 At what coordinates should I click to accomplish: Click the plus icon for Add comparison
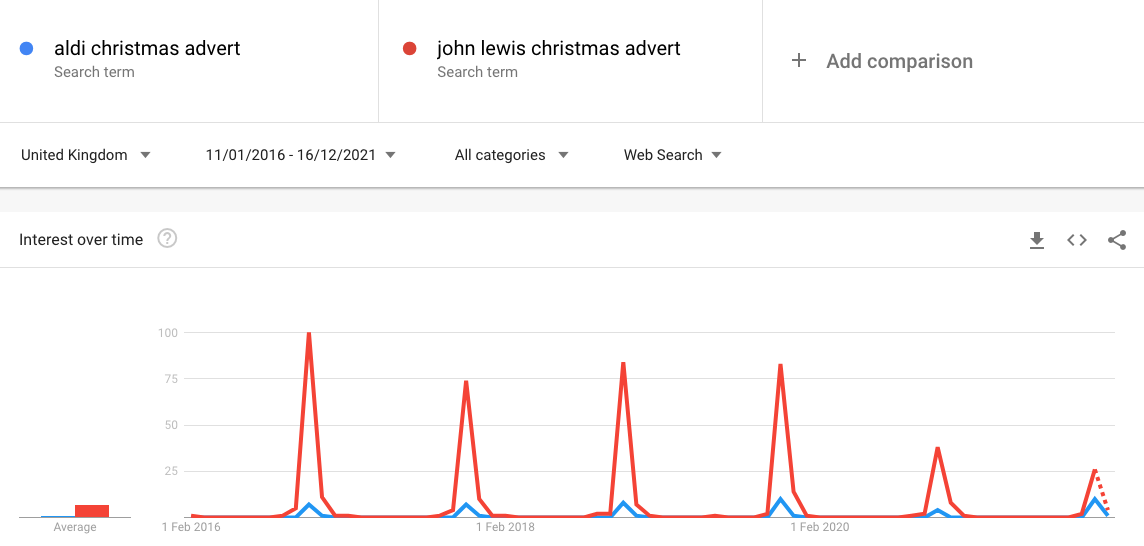[x=799, y=61]
